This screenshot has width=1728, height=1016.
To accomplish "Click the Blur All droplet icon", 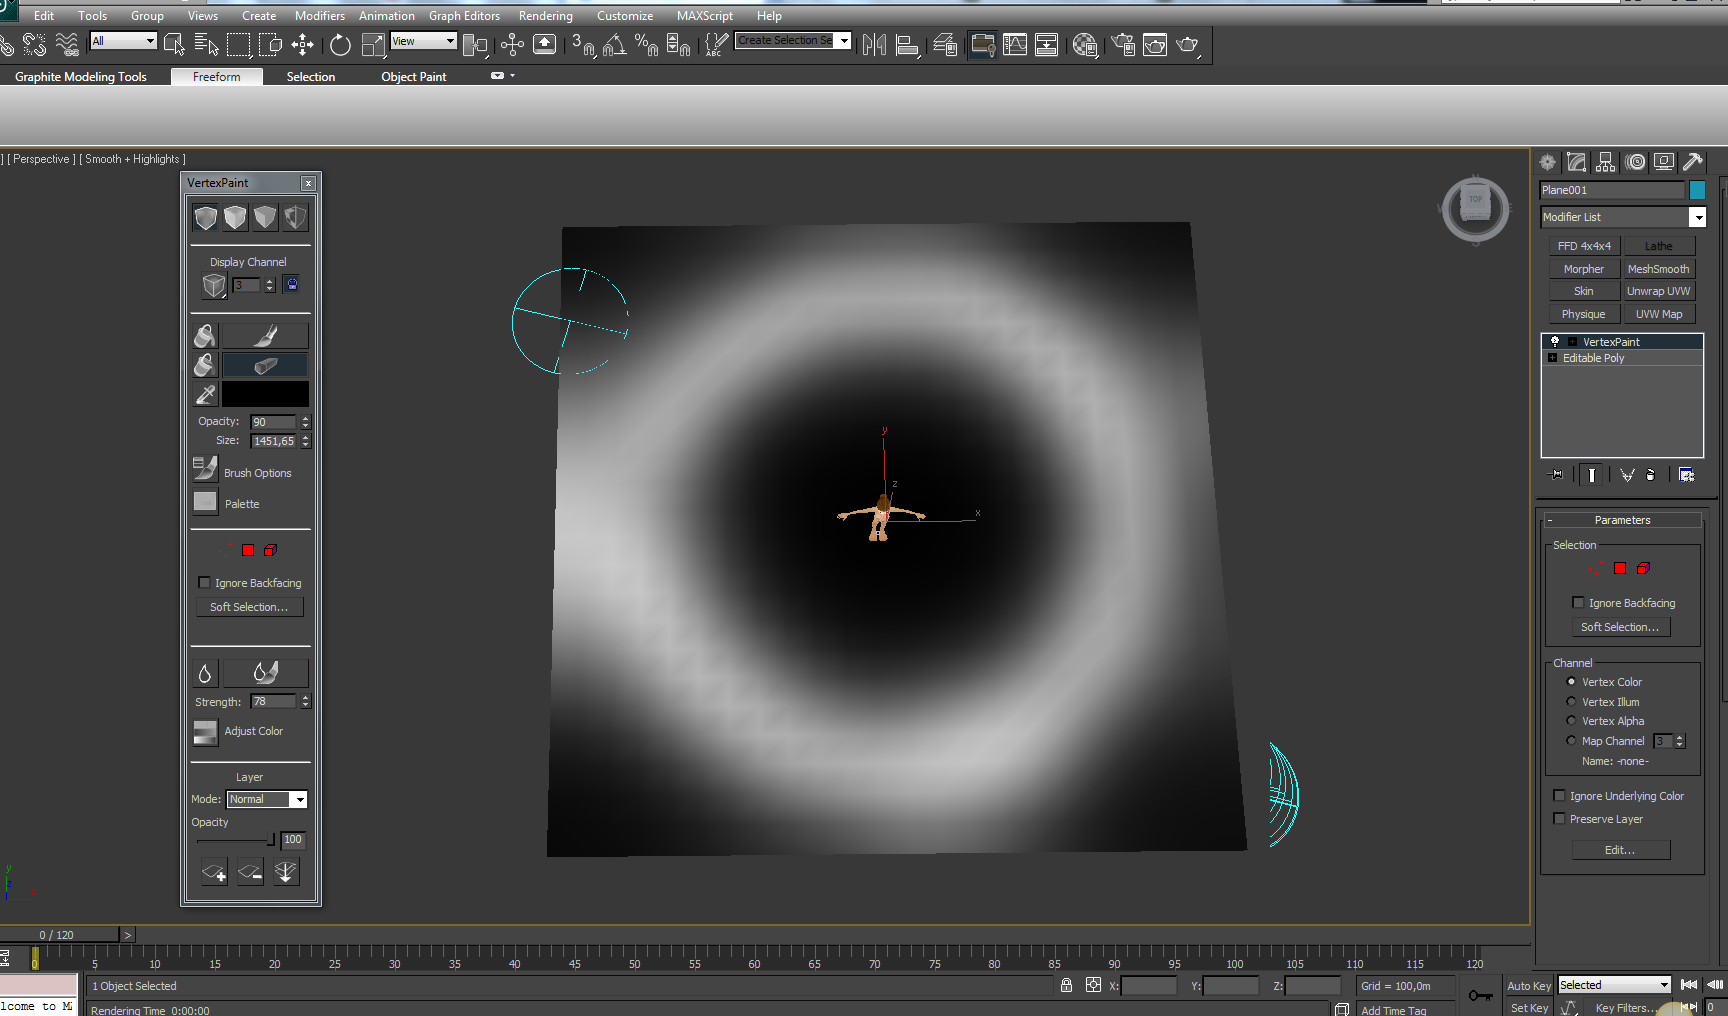I will (205, 673).
